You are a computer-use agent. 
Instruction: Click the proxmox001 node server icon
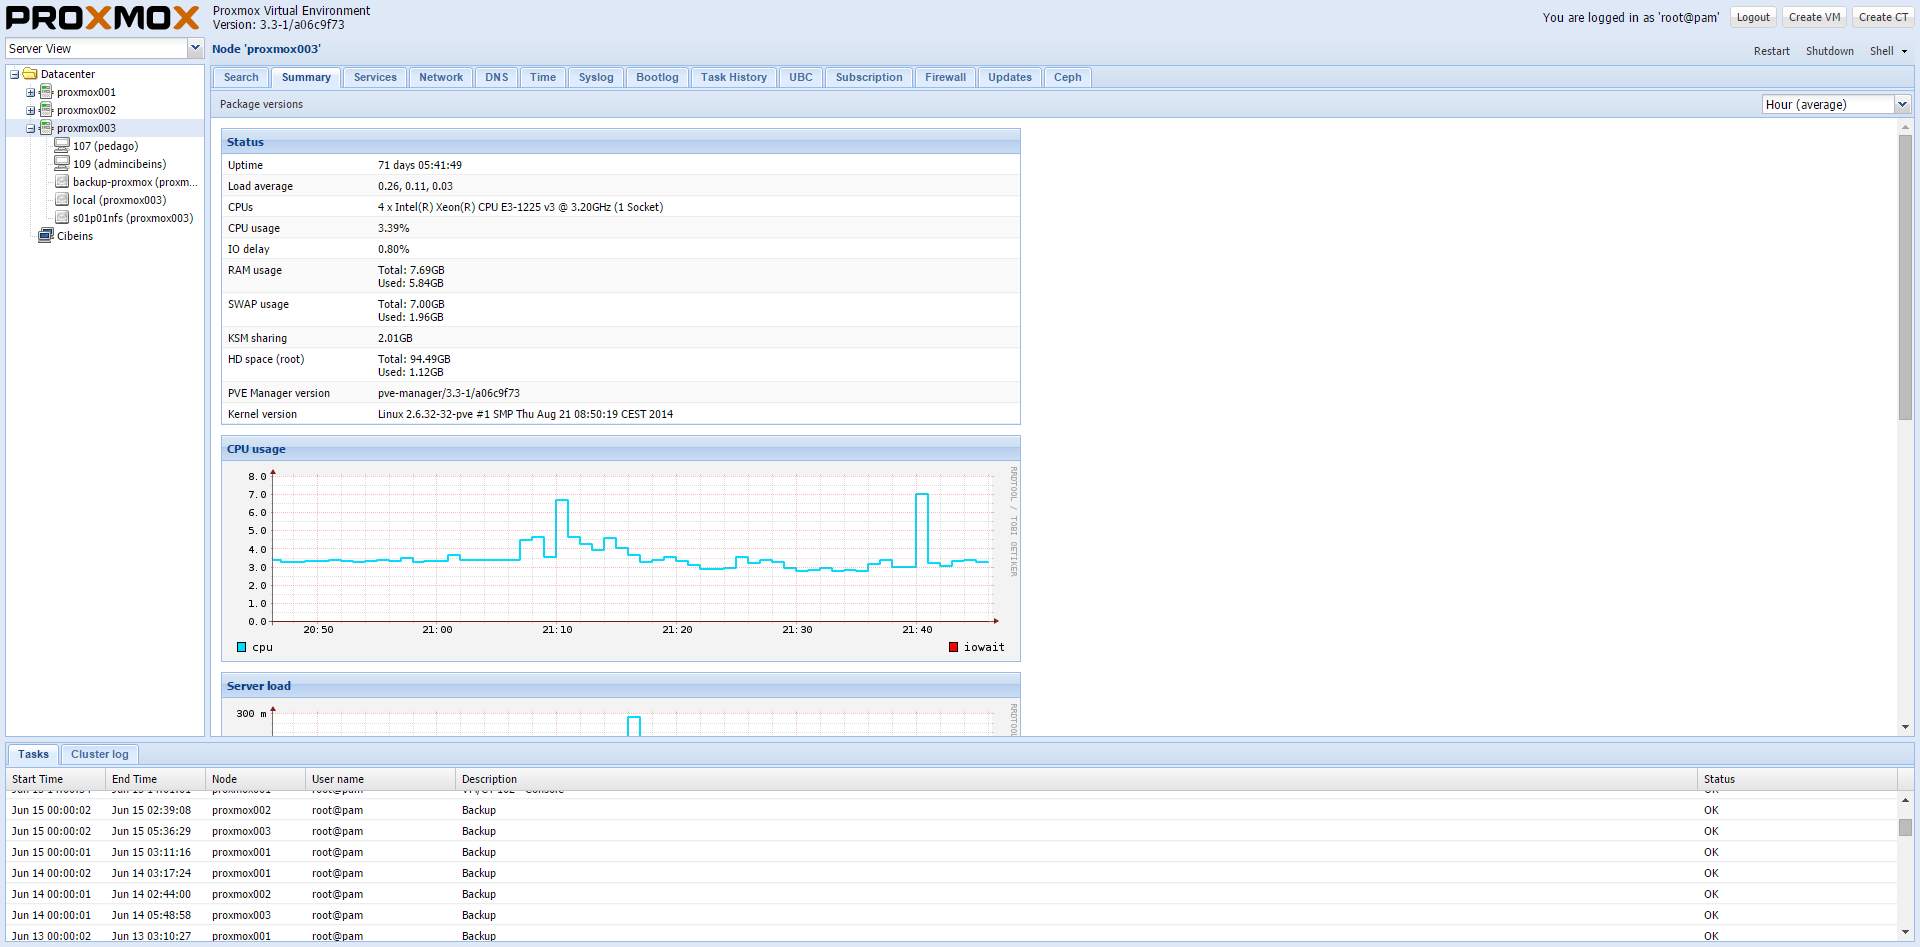click(46, 92)
